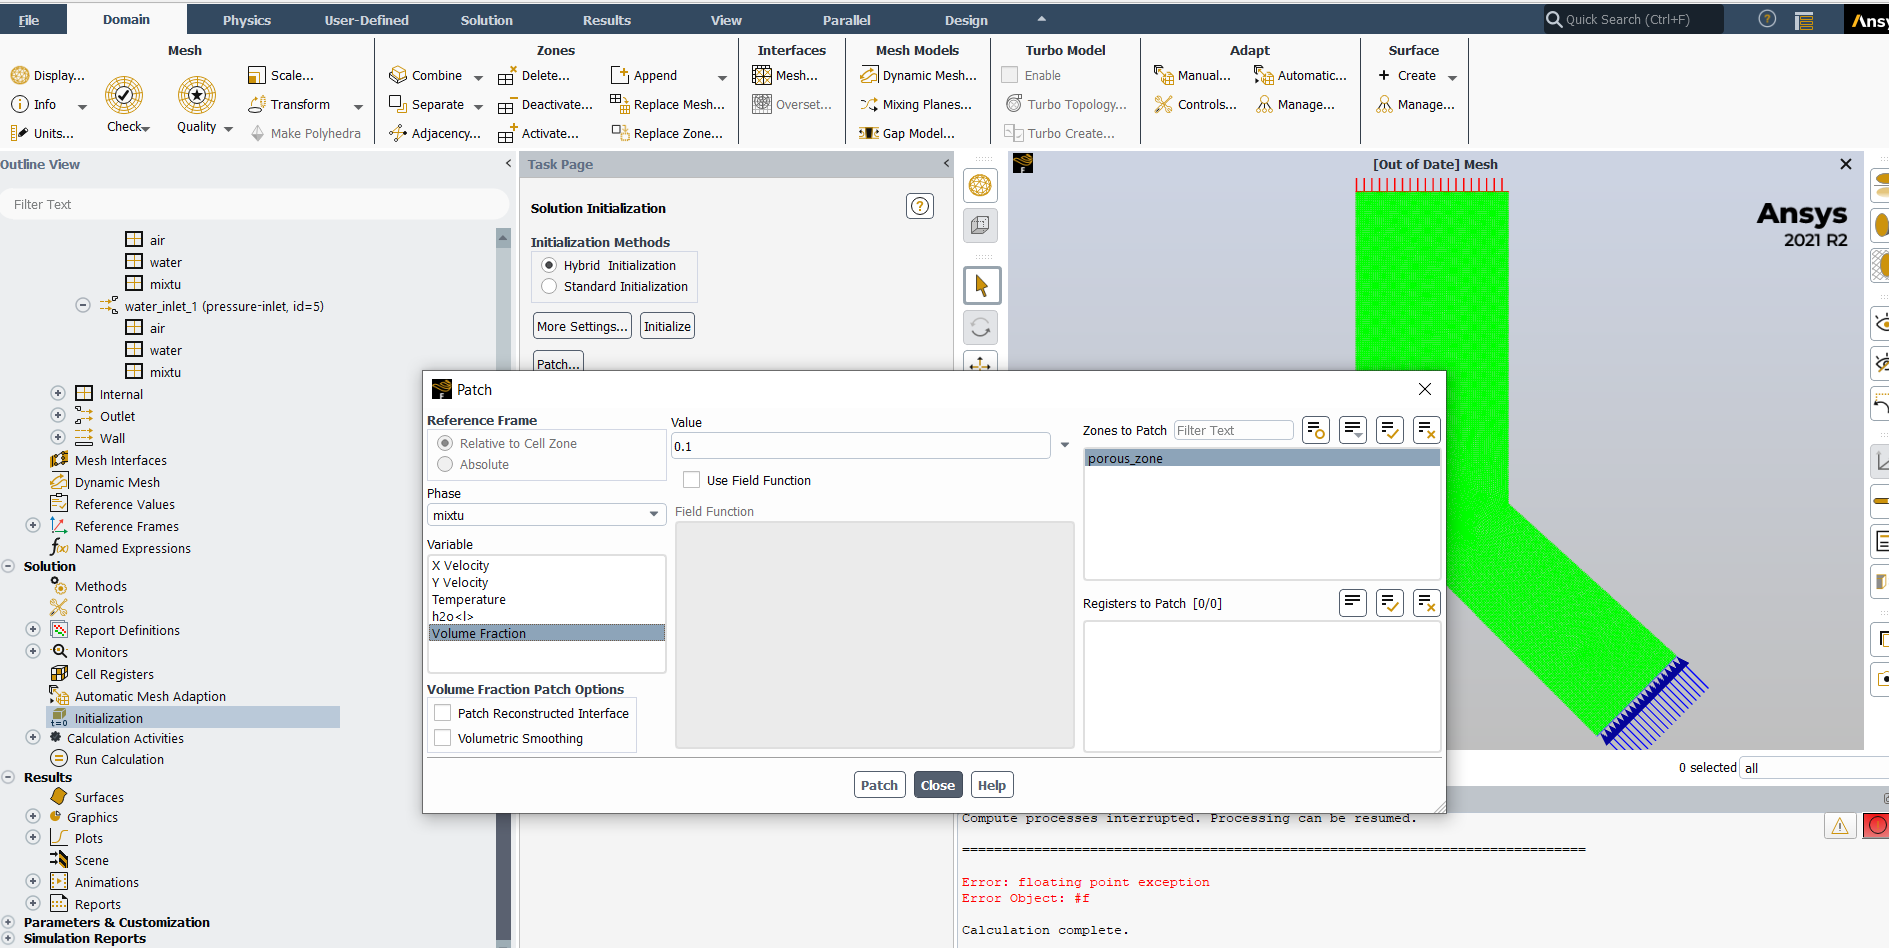
Task: Click the select-pointer tool in viewport toolbar
Action: coord(981,286)
